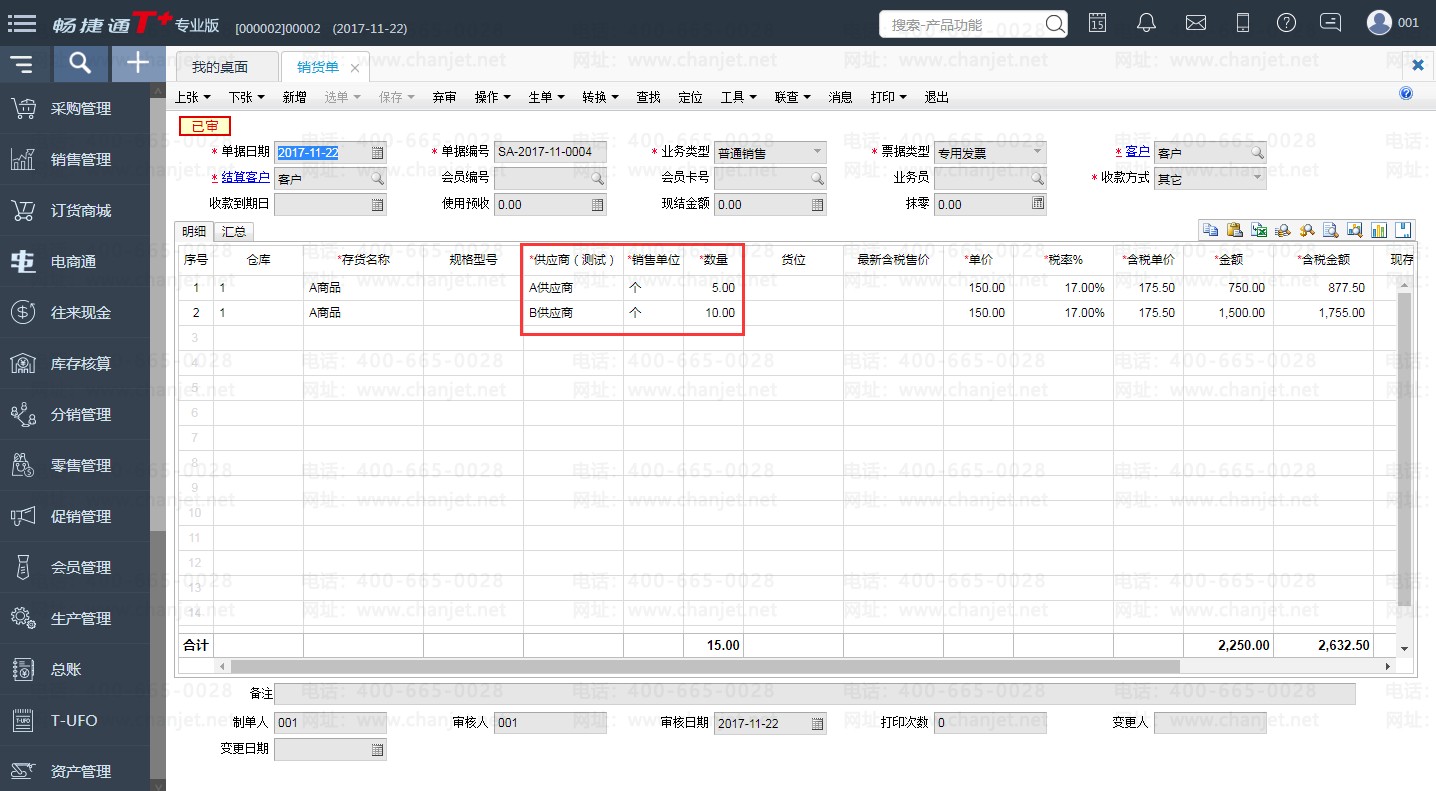
Task: Open help via the question mark circle
Action: [1287, 23]
